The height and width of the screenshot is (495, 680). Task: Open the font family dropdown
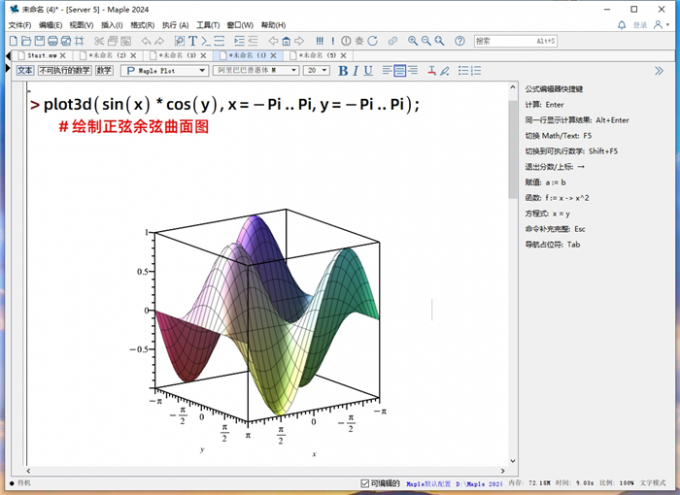pyautogui.click(x=256, y=71)
